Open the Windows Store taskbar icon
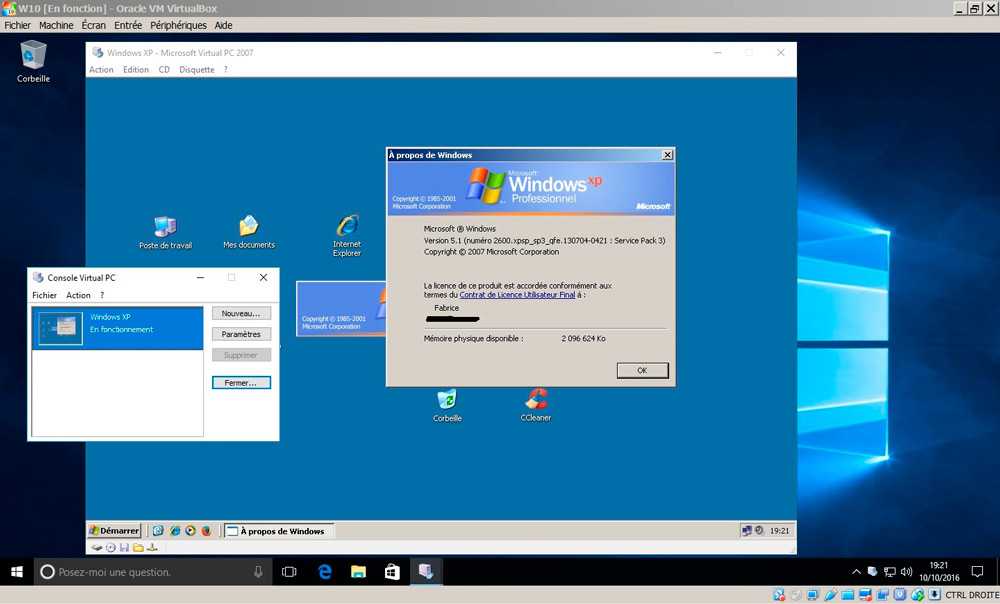Viewport: 1000px width, 604px height. click(392, 572)
